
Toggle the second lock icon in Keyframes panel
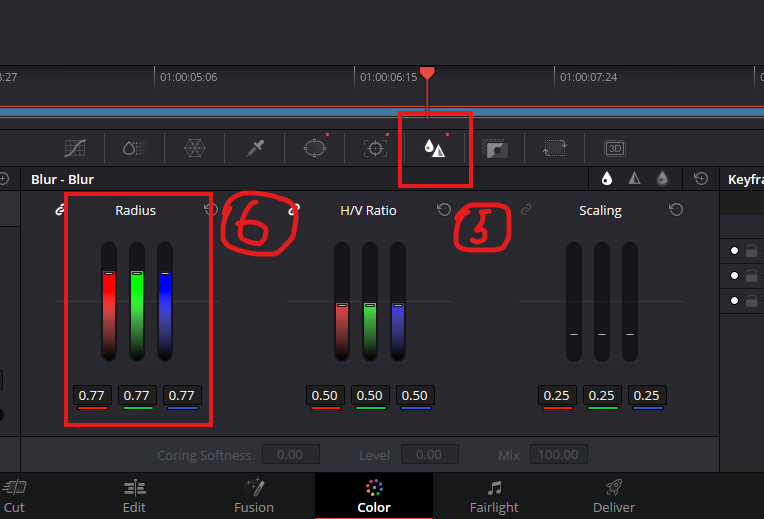point(752,276)
